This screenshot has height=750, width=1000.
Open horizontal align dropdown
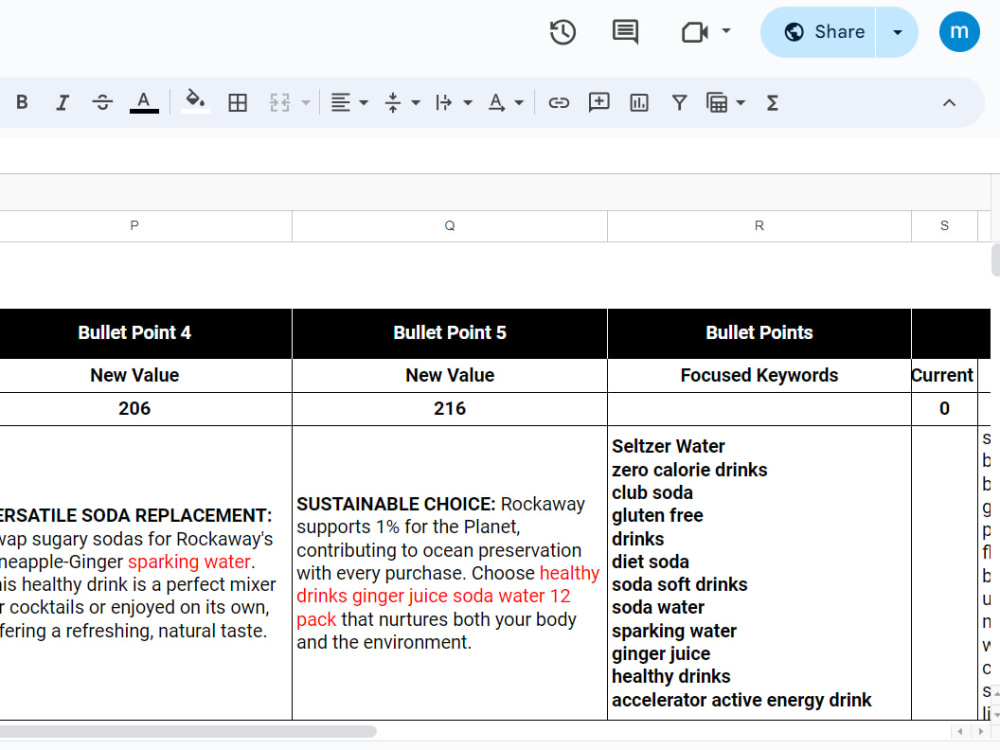349,103
